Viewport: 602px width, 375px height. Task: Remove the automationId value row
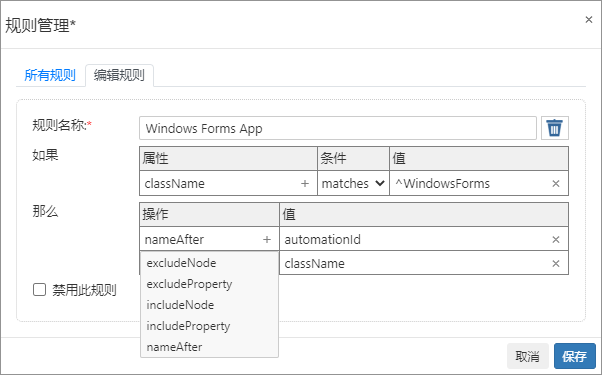coord(556,240)
